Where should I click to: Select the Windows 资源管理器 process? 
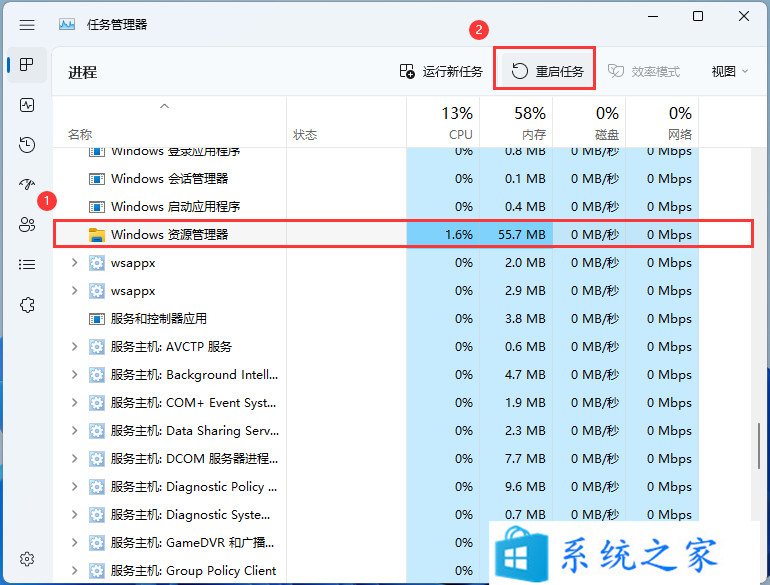[403, 234]
